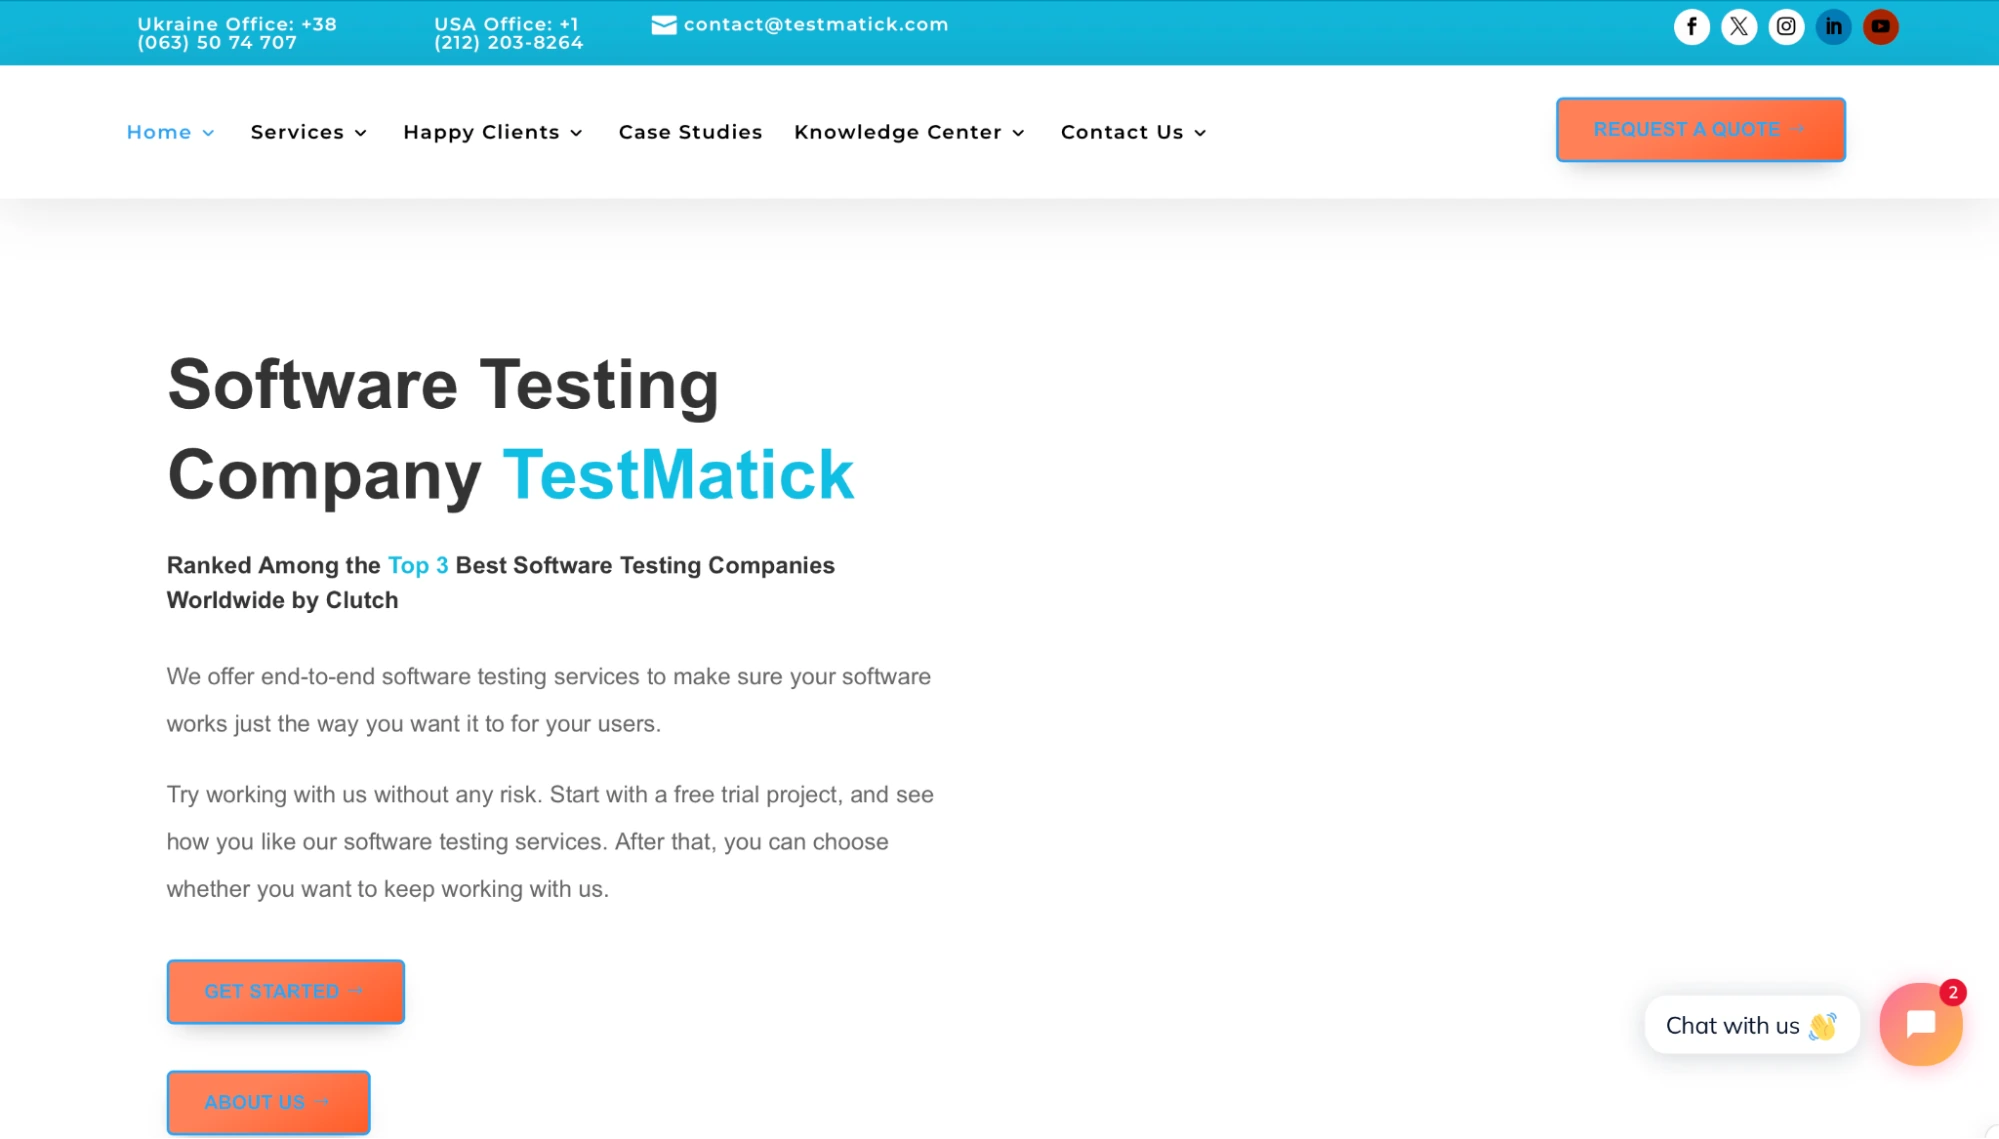
Task: Click the contact@testmatick.com email link
Action: pyautogui.click(x=814, y=24)
